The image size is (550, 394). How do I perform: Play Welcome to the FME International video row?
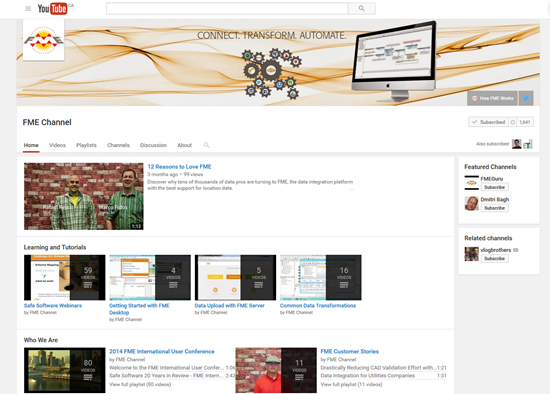coord(172,368)
